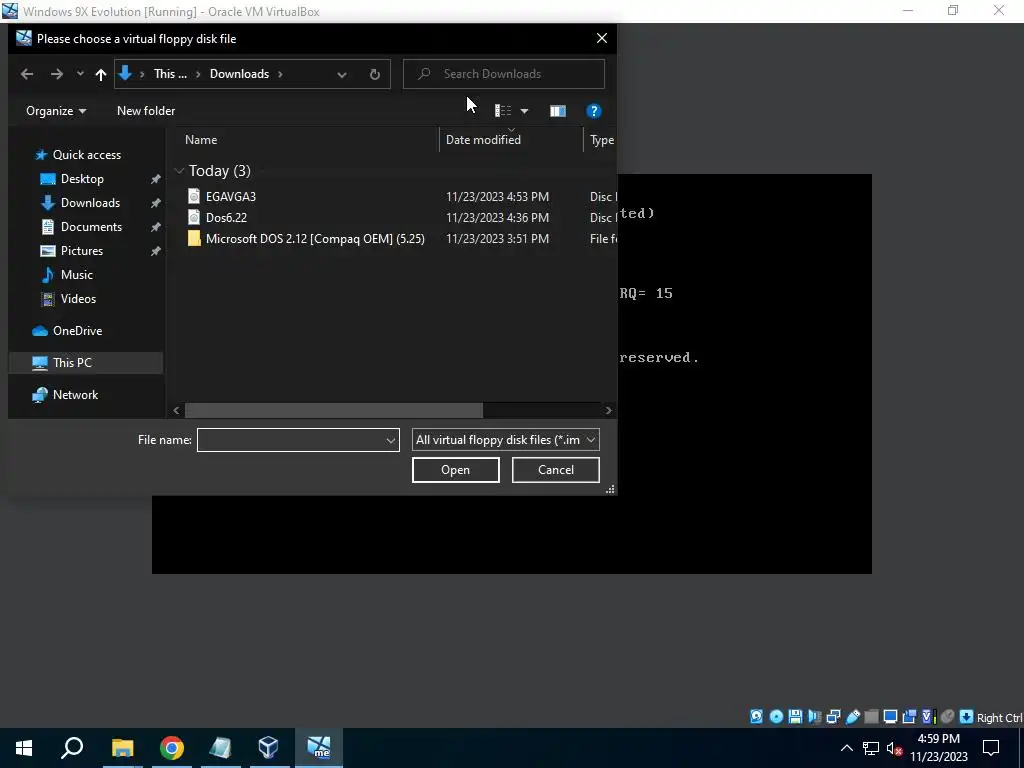Refresh the Downloads folder view
1024x768 pixels.
(374, 74)
